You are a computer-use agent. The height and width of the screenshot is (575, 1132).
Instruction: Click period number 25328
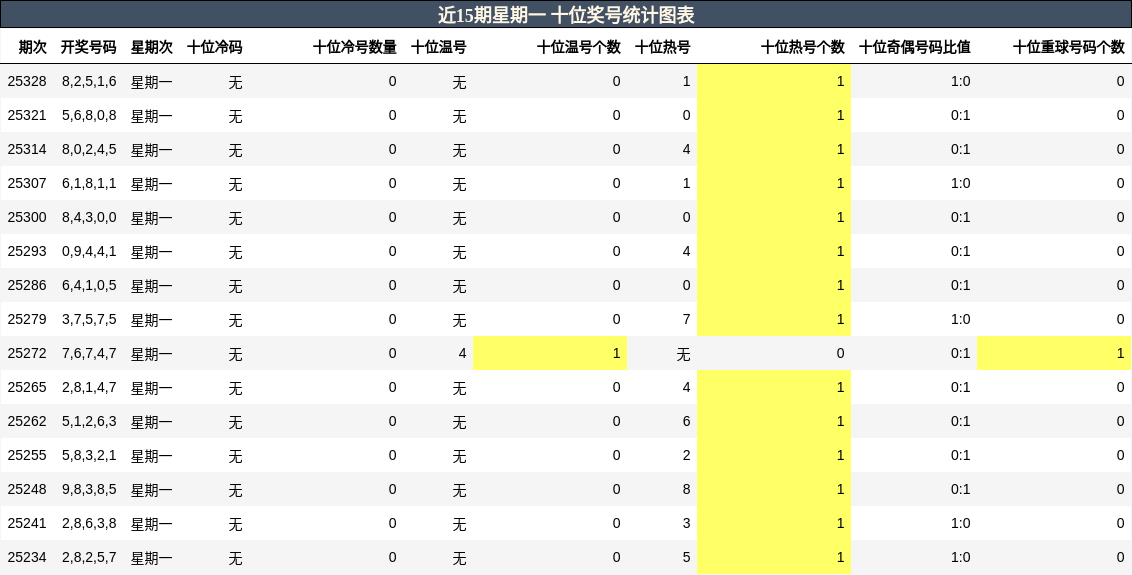(x=27, y=82)
